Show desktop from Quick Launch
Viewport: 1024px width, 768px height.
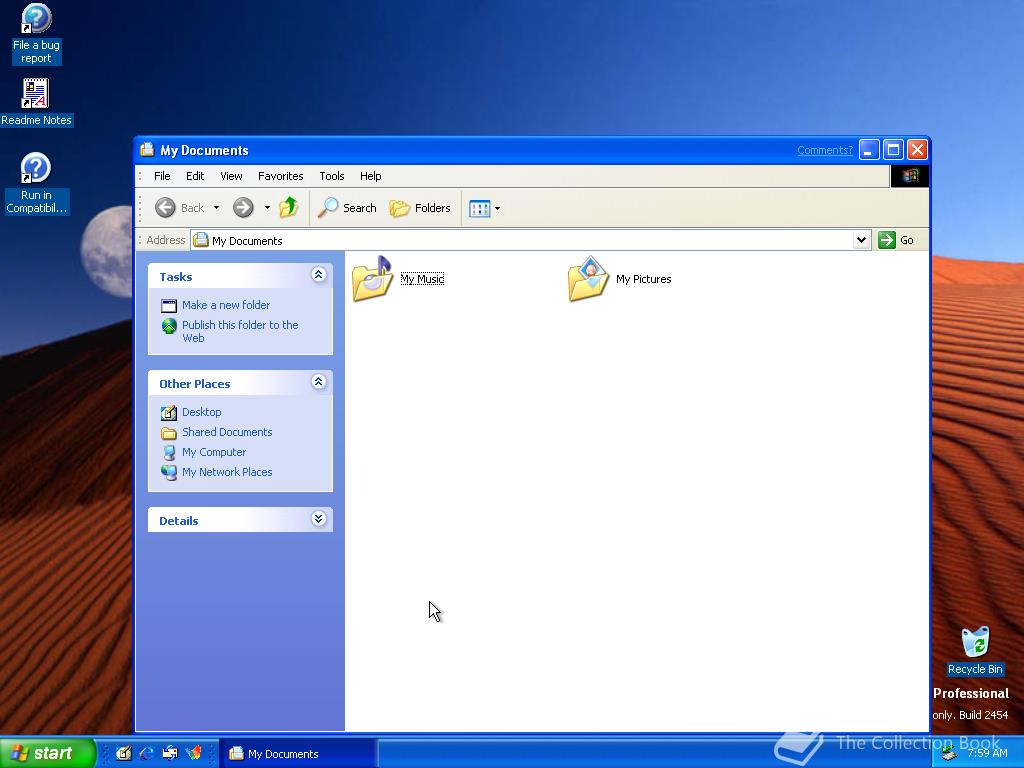(123, 753)
